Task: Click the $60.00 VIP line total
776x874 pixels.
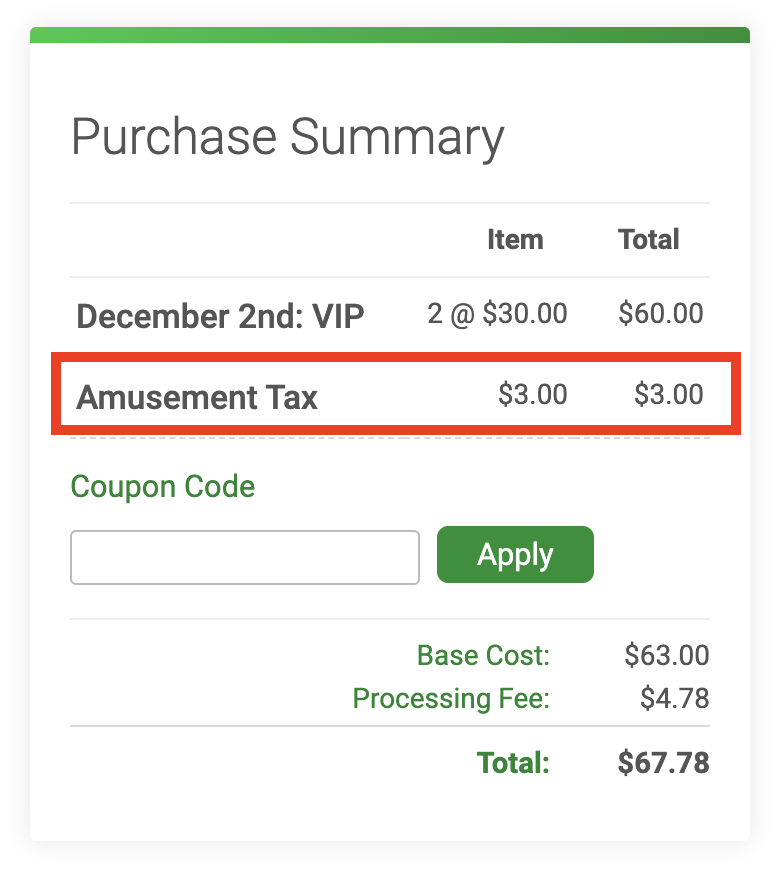Action: (660, 314)
